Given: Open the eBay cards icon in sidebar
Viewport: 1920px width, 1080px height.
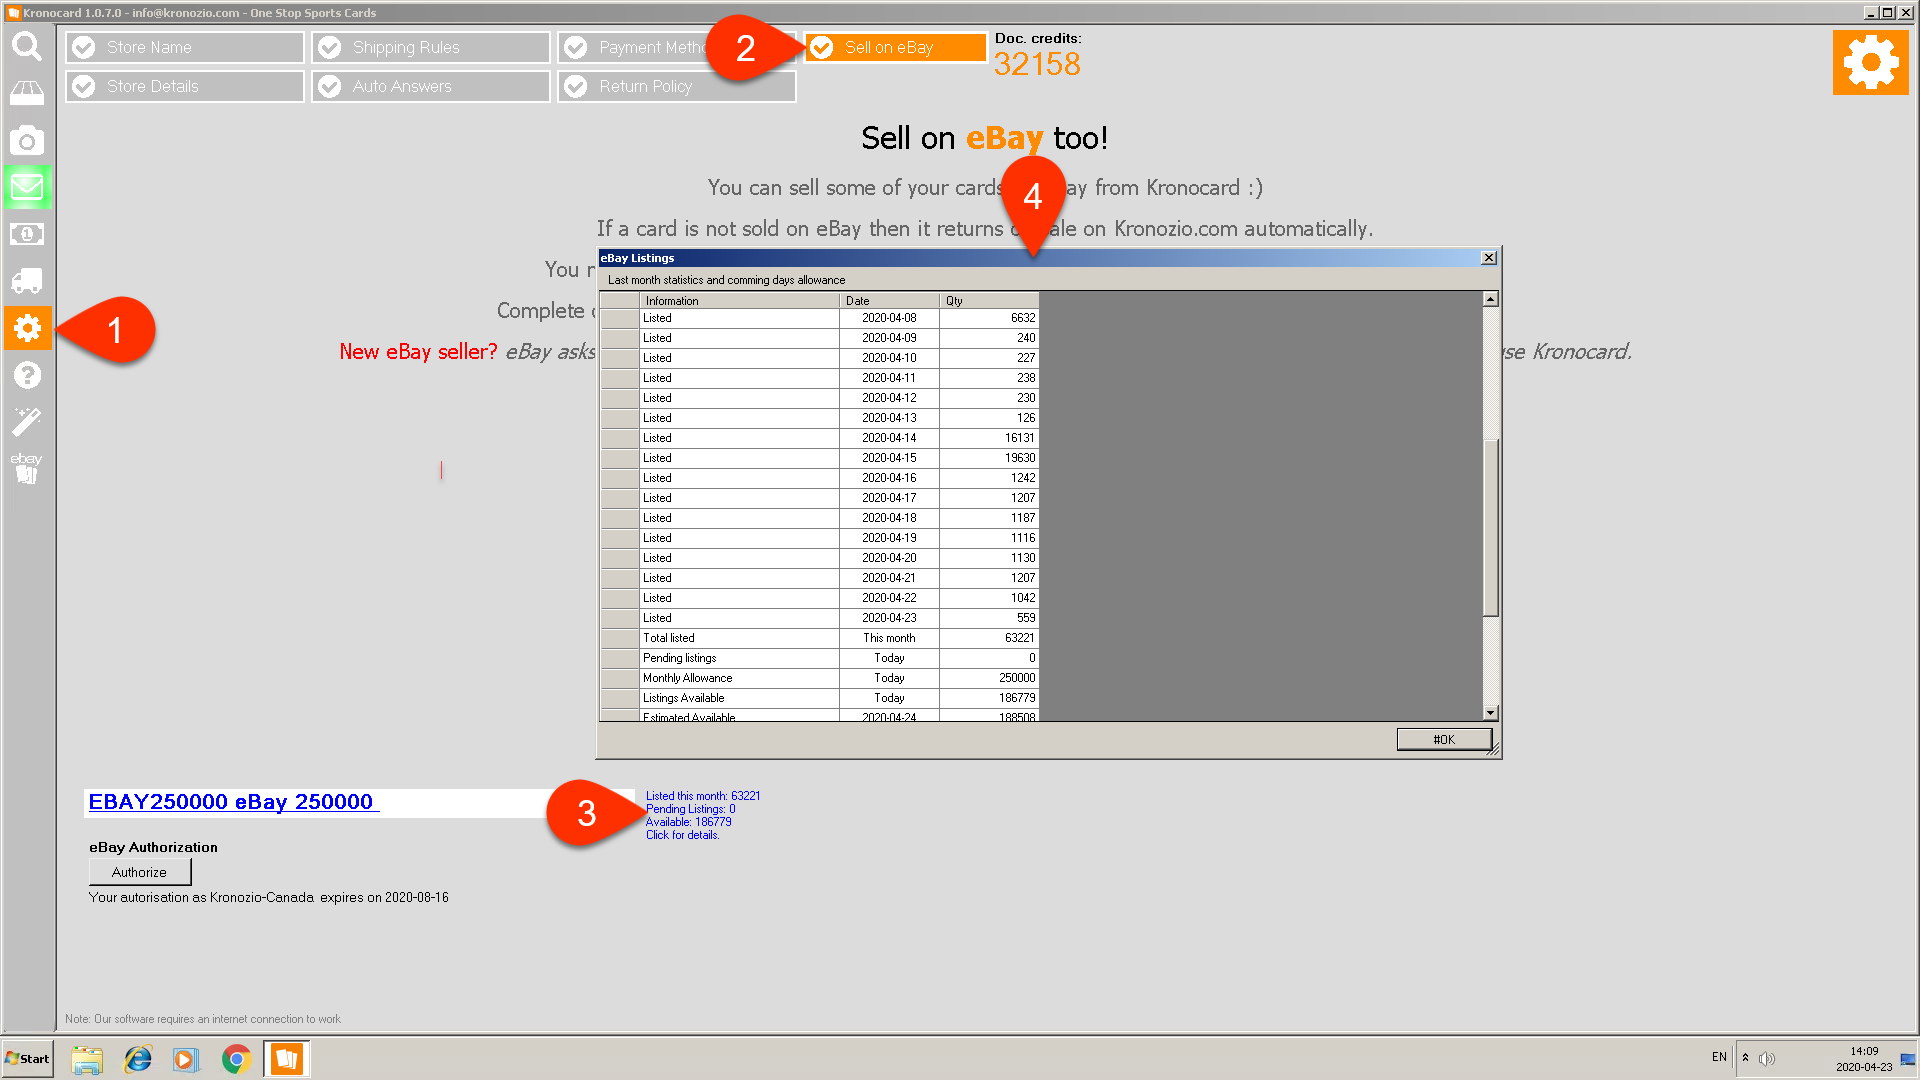Looking at the screenshot, I should pos(27,468).
